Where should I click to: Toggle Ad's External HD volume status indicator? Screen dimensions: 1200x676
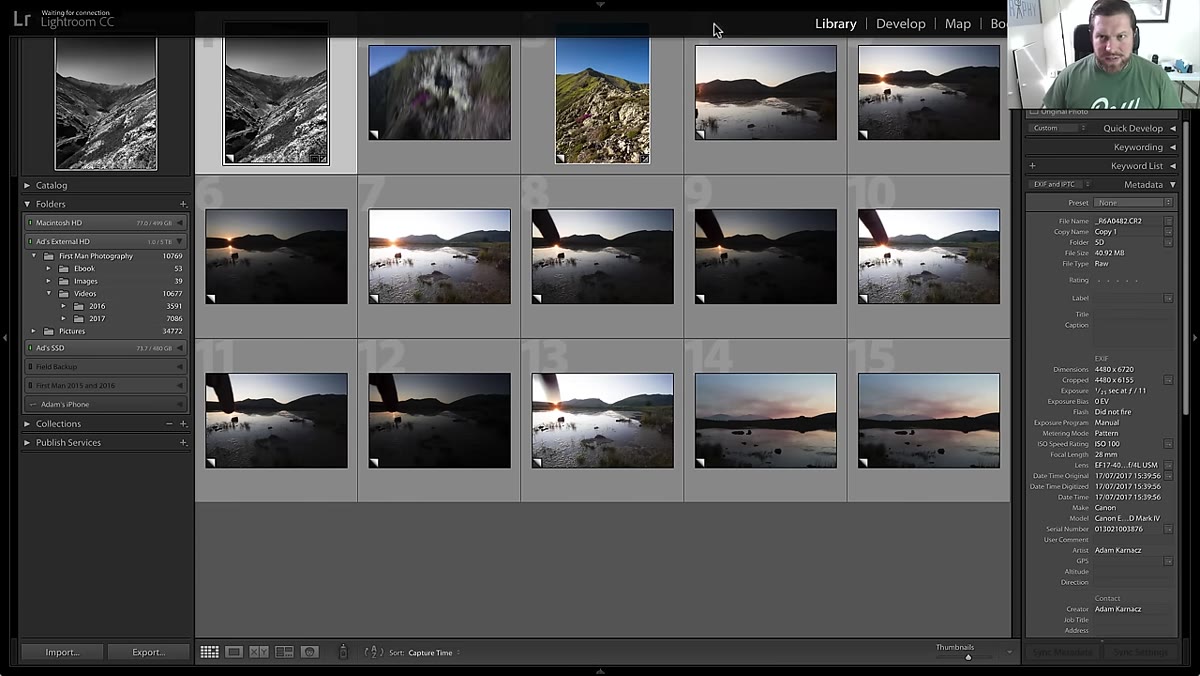pyautogui.click(x=30, y=241)
